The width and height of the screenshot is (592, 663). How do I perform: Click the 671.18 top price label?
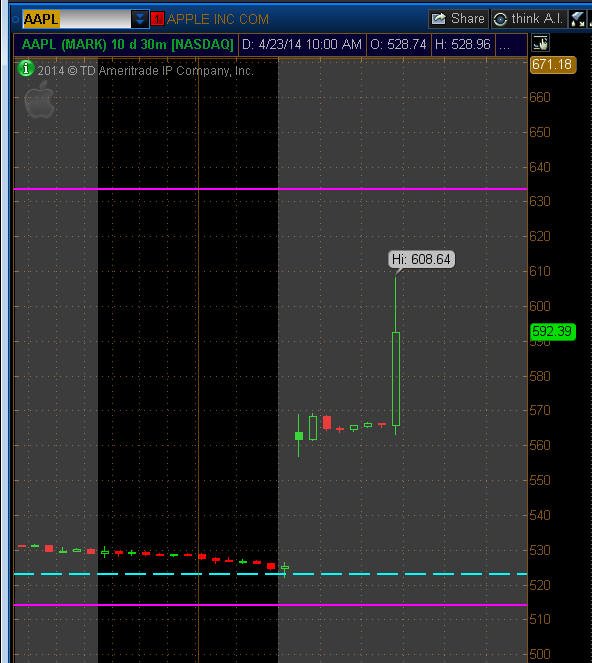click(552, 65)
